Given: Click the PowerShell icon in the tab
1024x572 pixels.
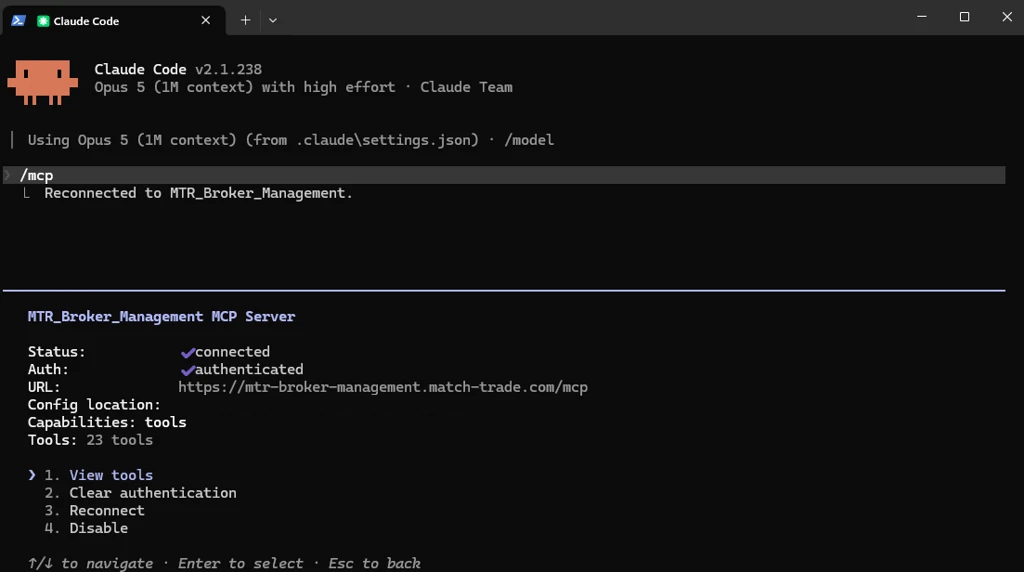Looking at the screenshot, I should tap(18, 21).
